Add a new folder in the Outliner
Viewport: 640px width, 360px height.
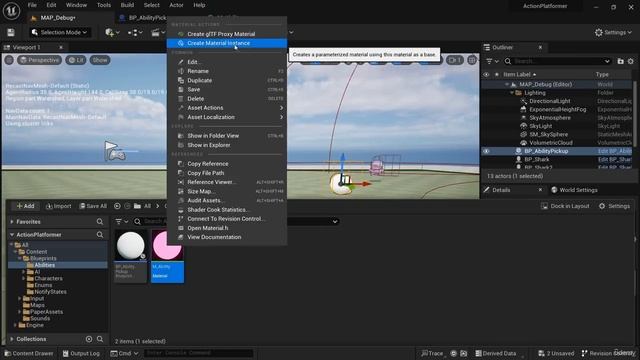(x=620, y=61)
